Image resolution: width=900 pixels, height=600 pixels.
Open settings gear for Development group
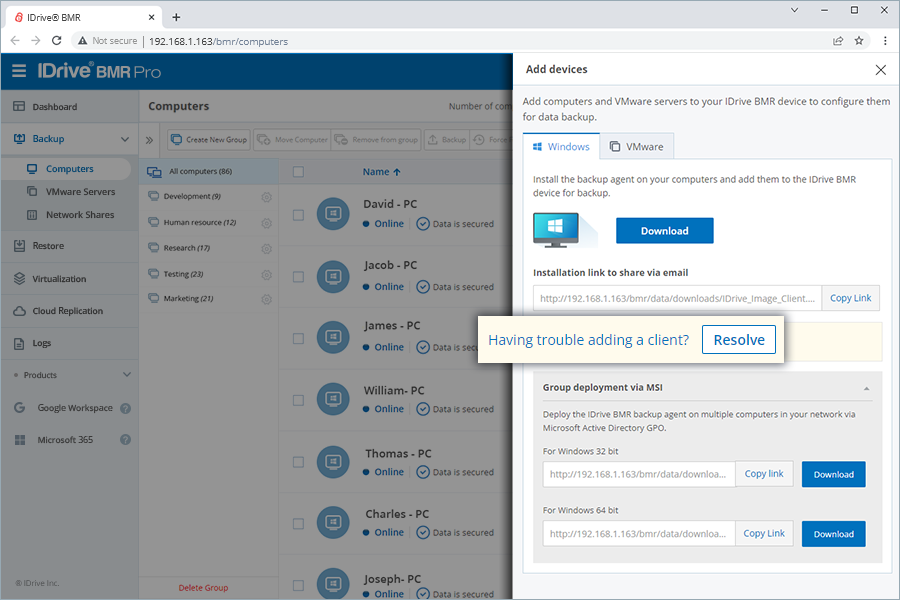click(266, 197)
